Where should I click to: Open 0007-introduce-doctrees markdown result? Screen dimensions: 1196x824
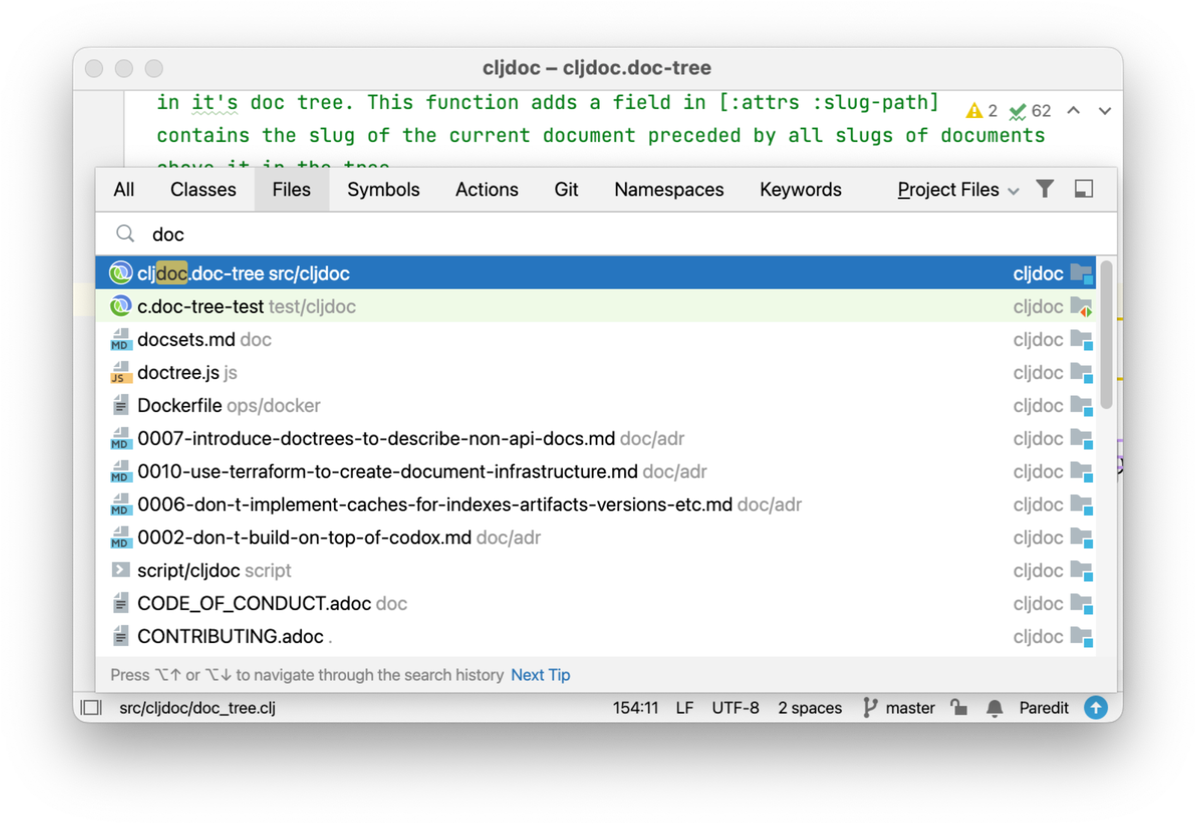[596, 439]
